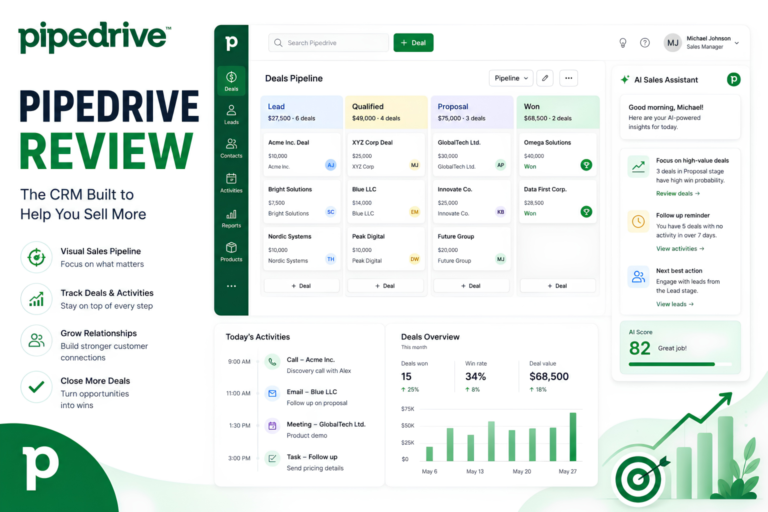Click 'Meeting – GlobalTech Ltd.' activity text
The height and width of the screenshot is (512, 768).
[326, 424]
